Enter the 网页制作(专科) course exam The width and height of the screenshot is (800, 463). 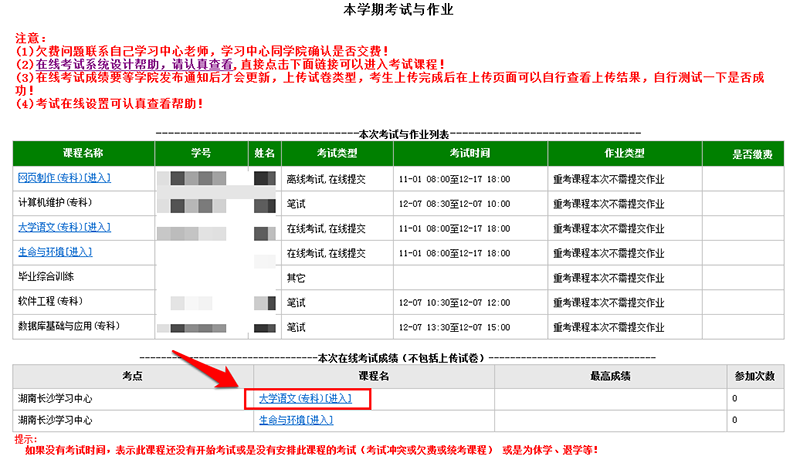pos(64,179)
